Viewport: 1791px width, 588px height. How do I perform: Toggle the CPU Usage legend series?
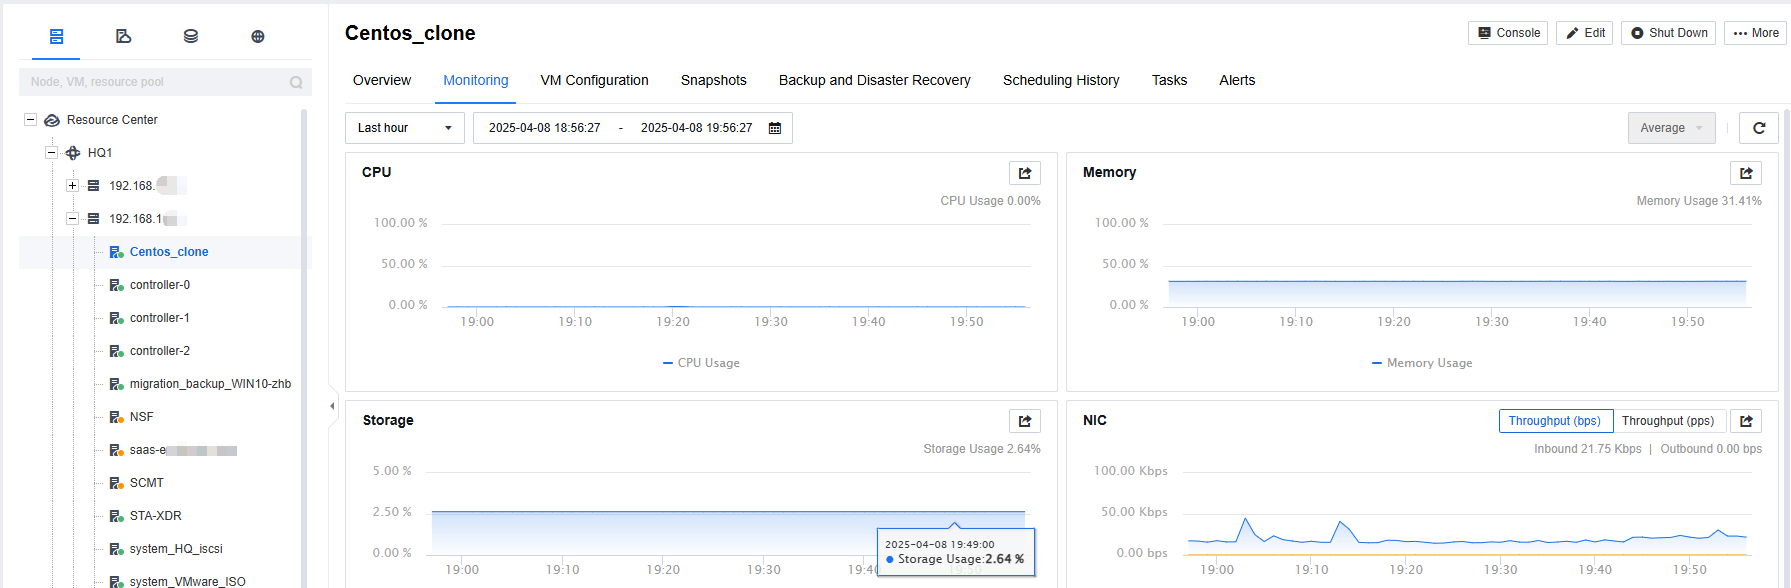(701, 363)
